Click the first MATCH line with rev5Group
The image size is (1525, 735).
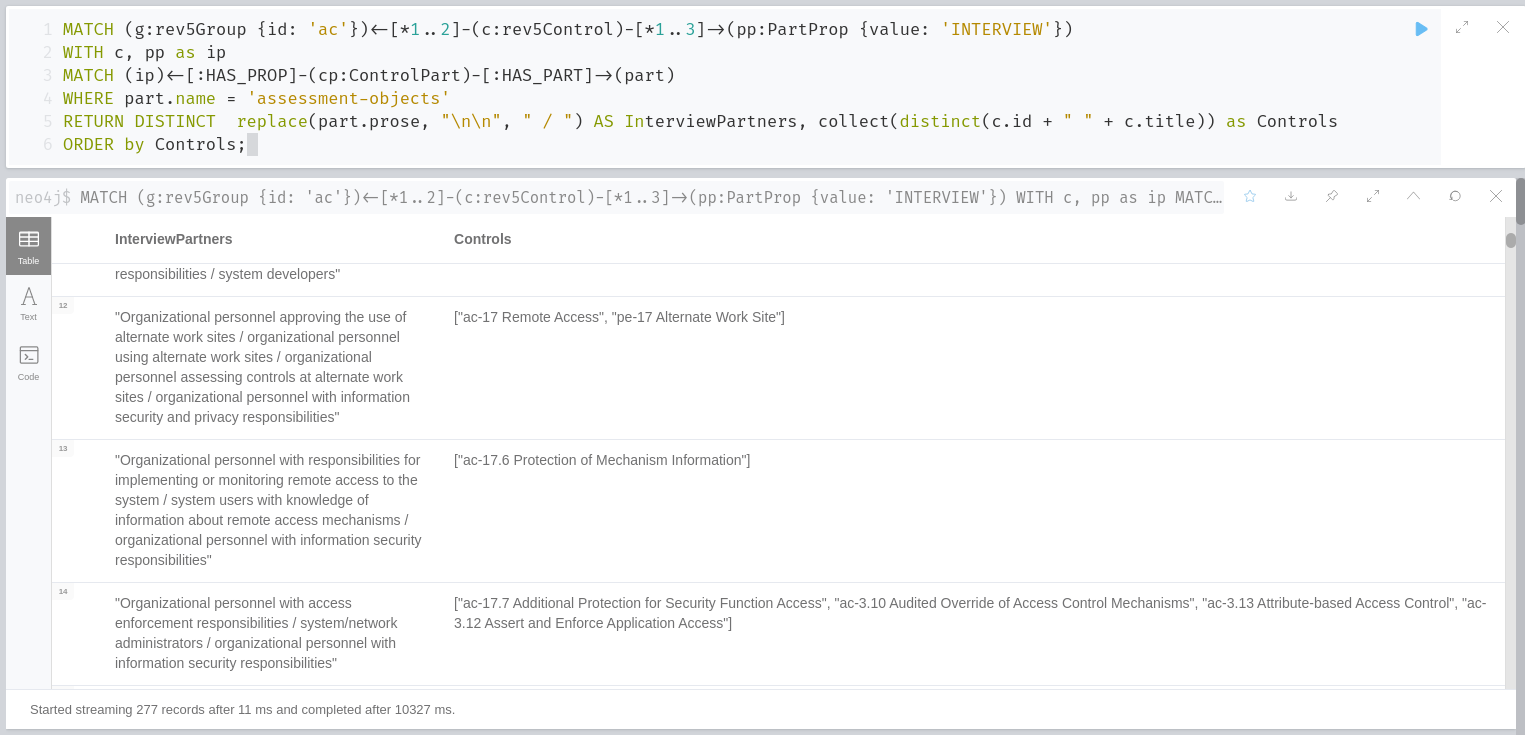click(568, 29)
